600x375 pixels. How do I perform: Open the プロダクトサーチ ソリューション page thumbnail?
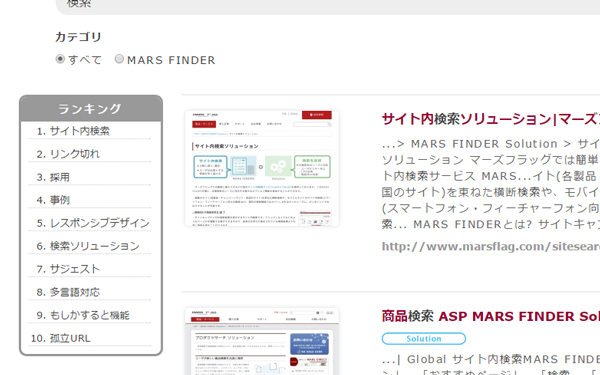click(262, 341)
